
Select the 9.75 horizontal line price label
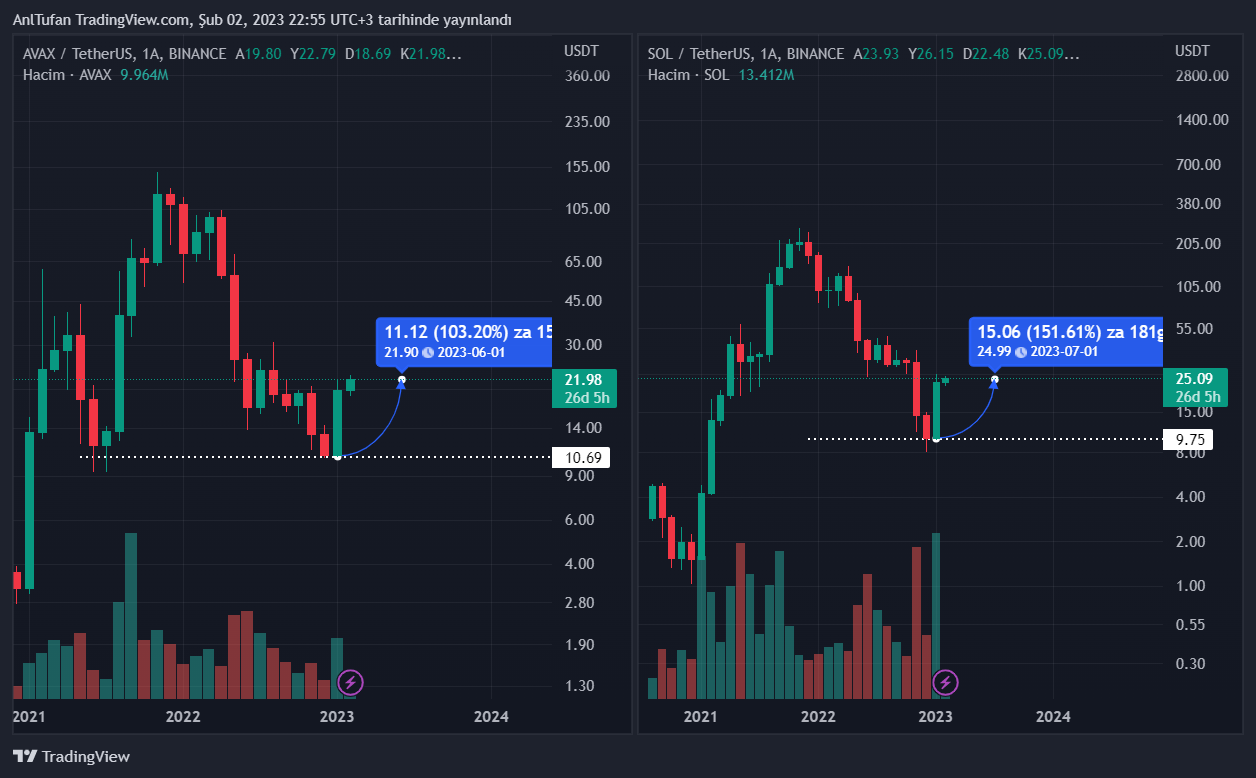pos(1190,439)
